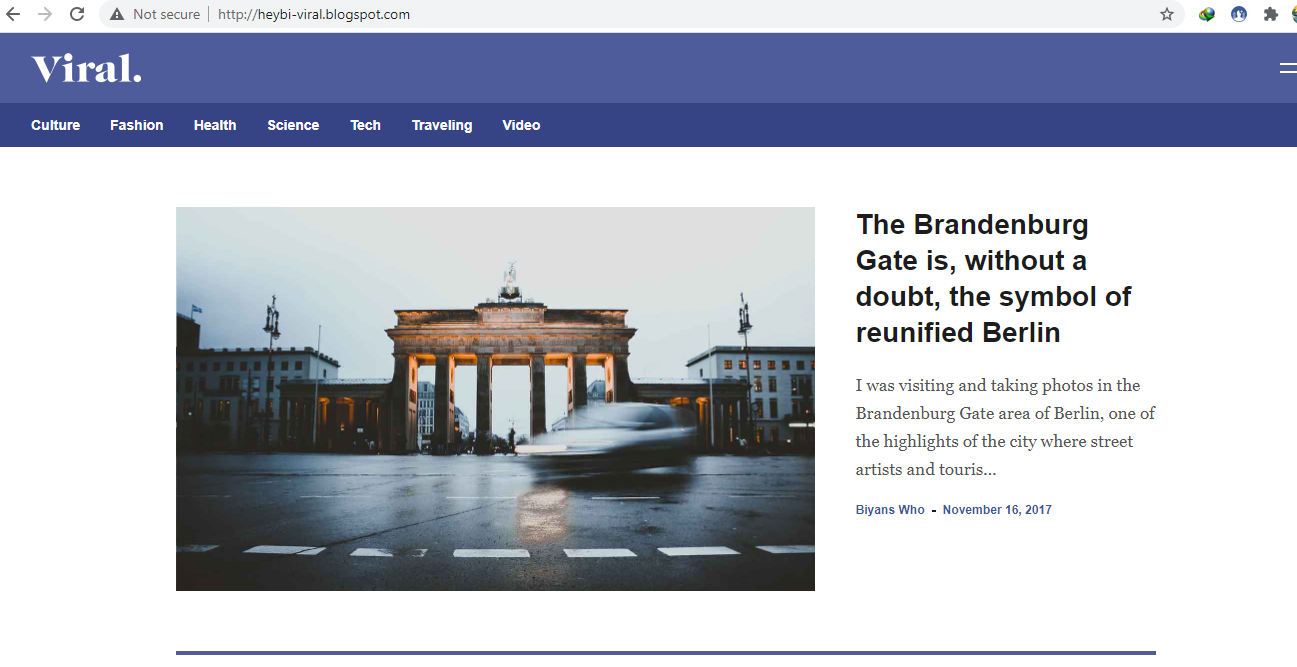Click the November 16, 2017 post date

tap(997, 510)
